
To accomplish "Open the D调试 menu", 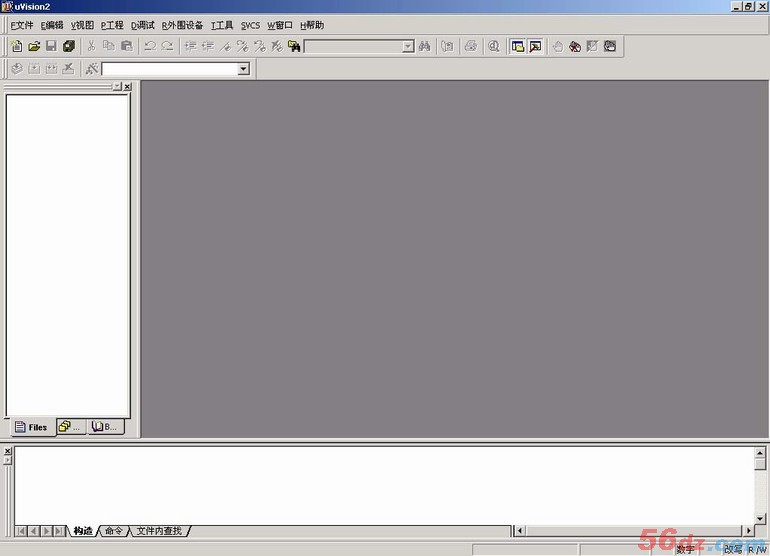I will coord(142,26).
